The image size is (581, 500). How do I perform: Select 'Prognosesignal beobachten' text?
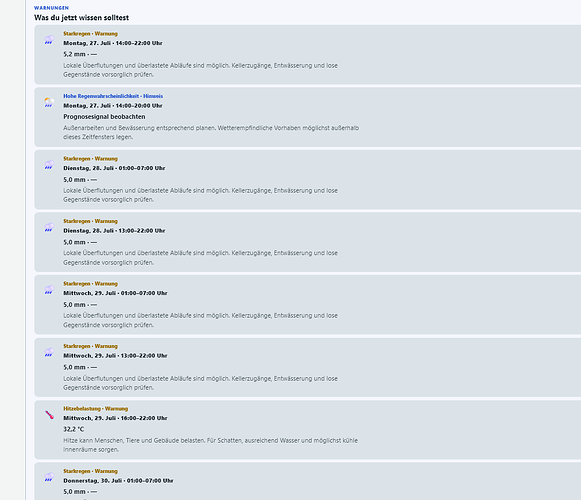tap(104, 117)
